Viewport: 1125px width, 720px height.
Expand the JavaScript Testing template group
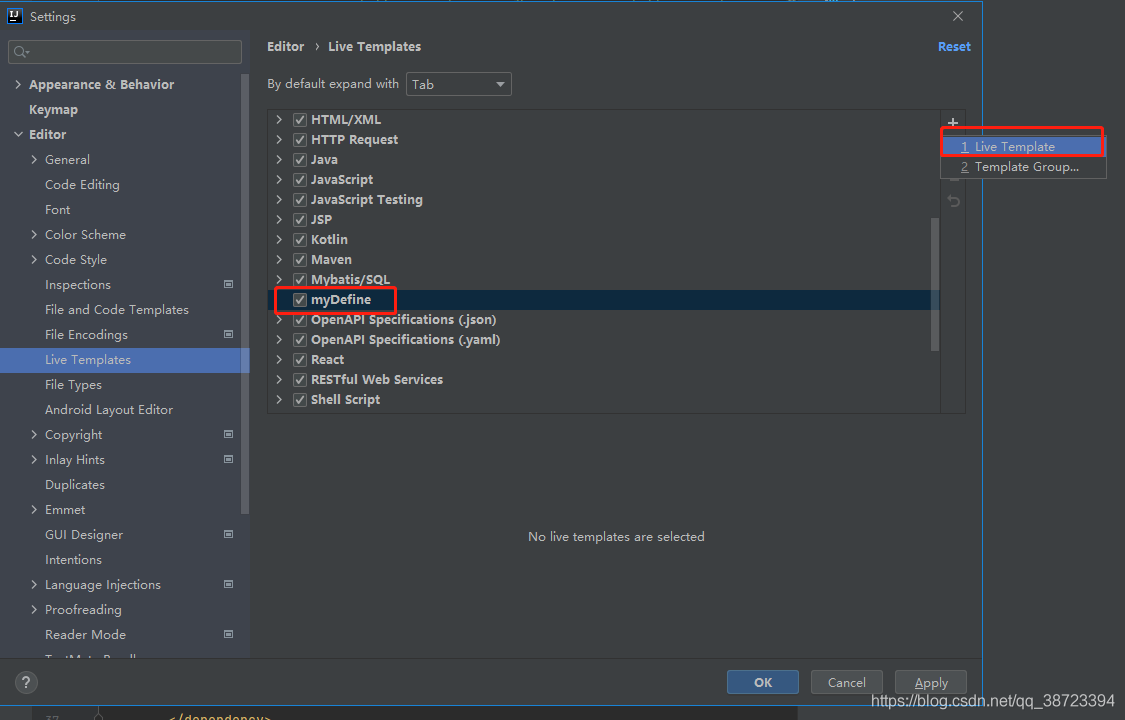click(280, 200)
